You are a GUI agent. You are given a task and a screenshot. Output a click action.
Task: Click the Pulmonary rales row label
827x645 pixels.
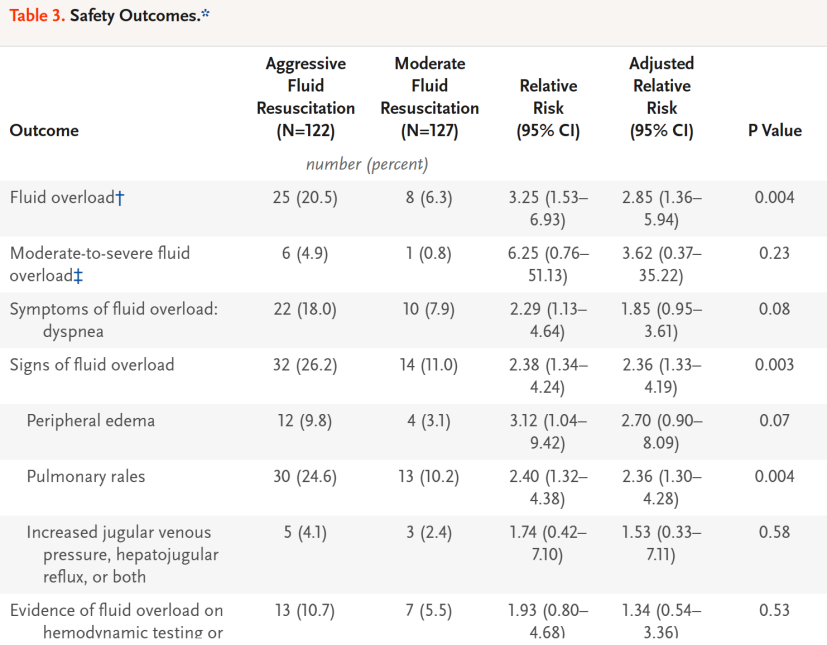(86, 477)
